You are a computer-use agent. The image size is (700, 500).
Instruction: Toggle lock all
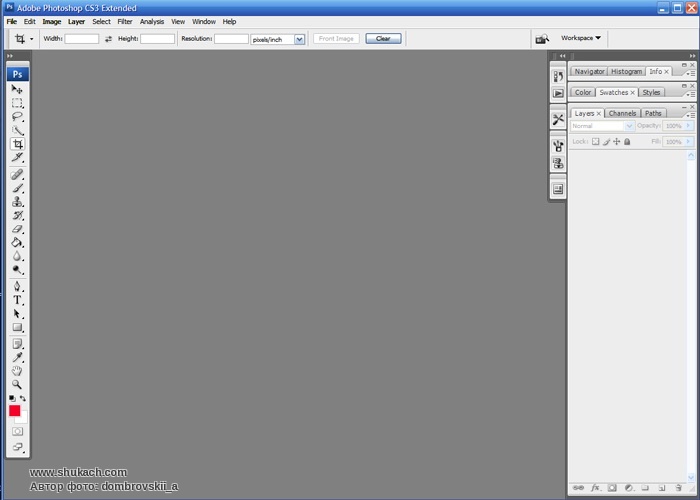click(627, 142)
